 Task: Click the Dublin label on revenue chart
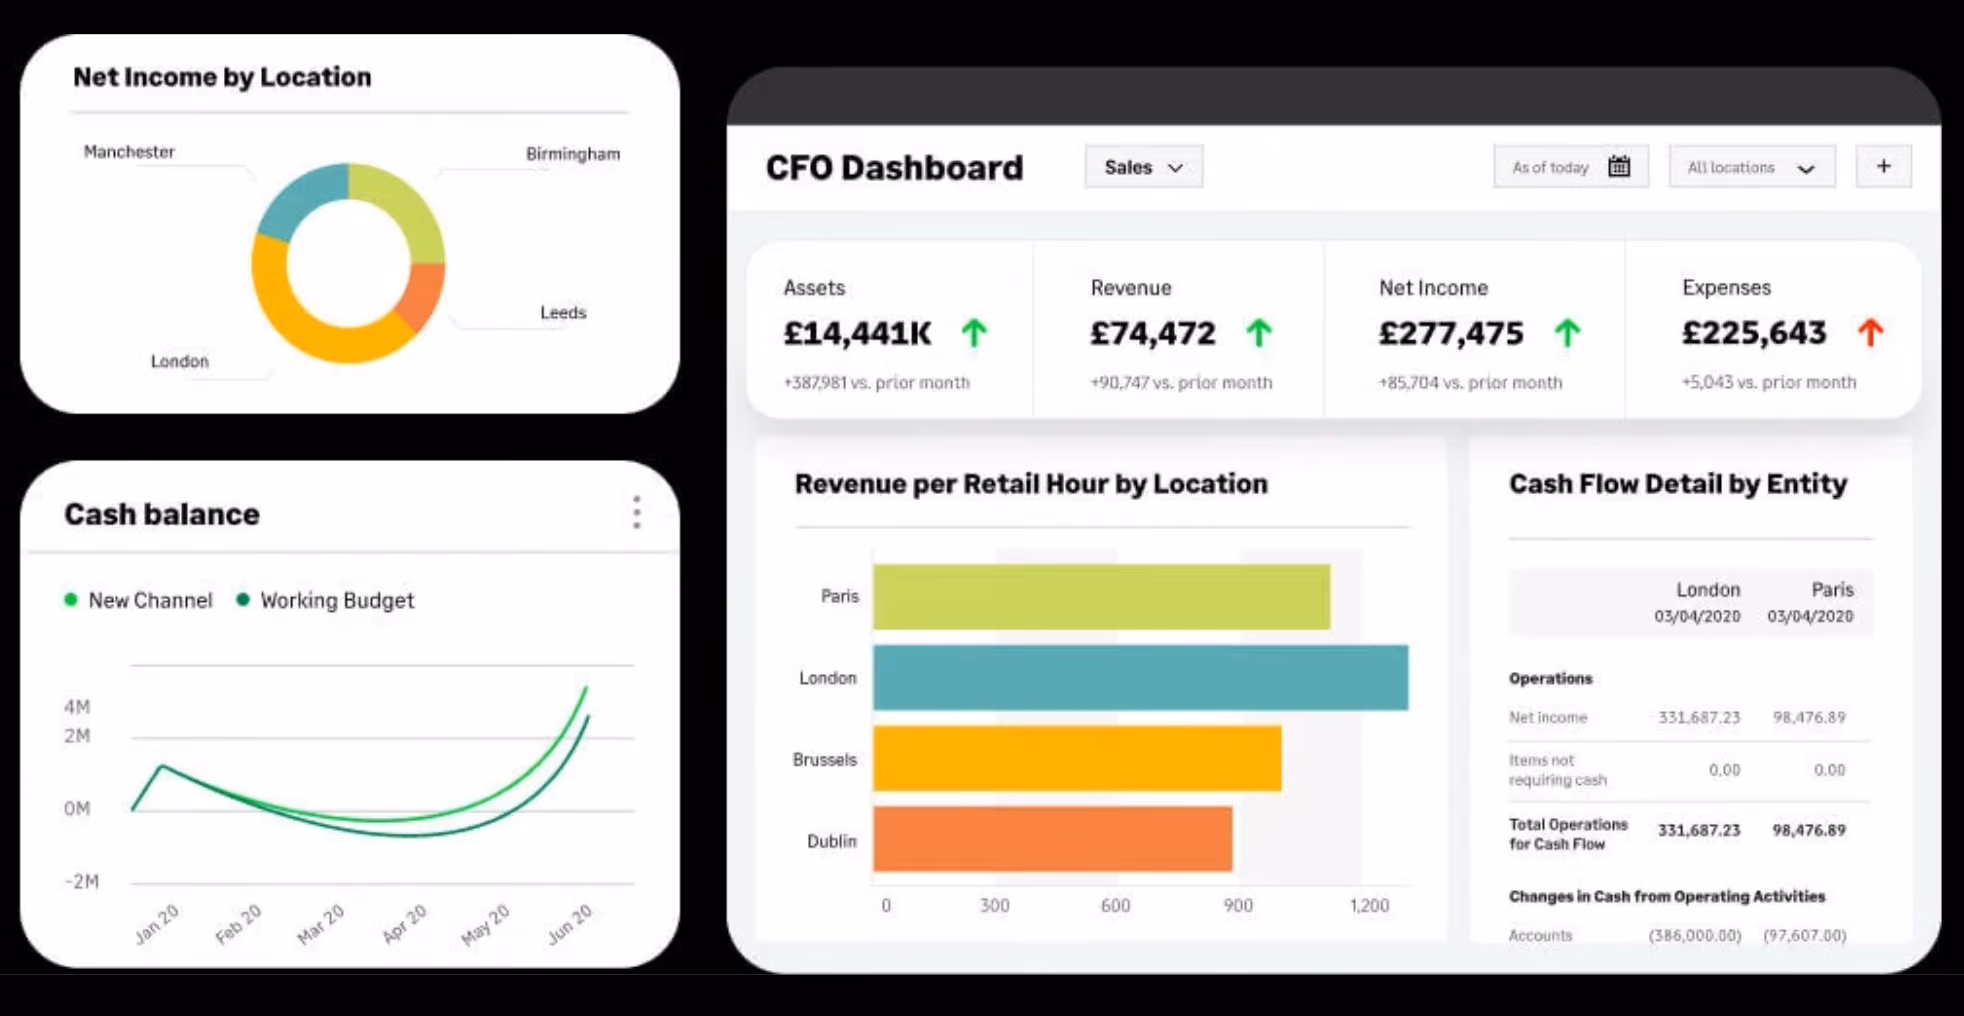(x=832, y=841)
